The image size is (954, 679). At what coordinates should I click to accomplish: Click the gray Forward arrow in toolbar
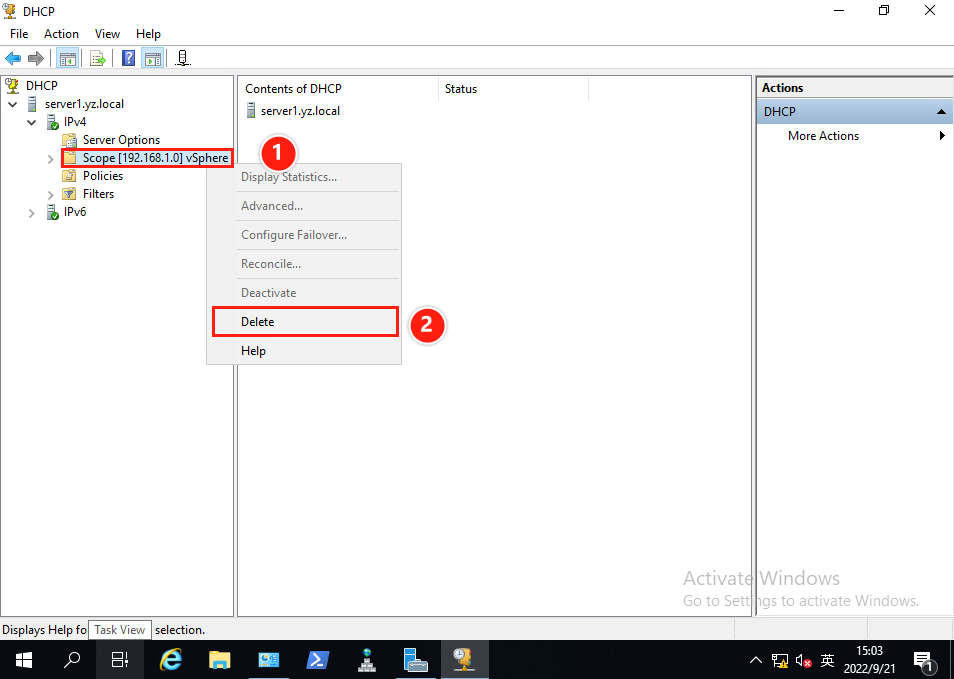(36, 58)
